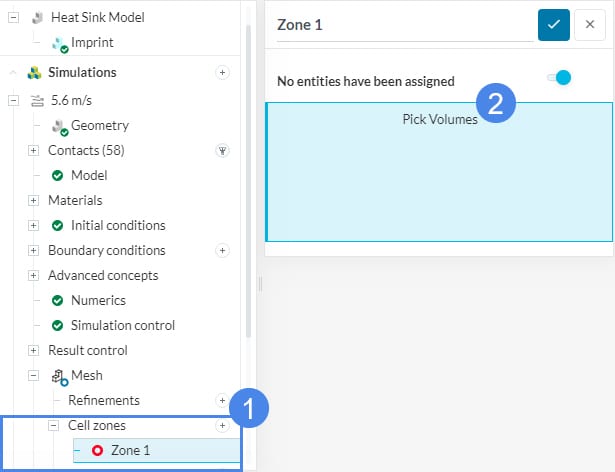Expand the Advanced concepts node
This screenshot has width=615, height=472.
point(33,275)
